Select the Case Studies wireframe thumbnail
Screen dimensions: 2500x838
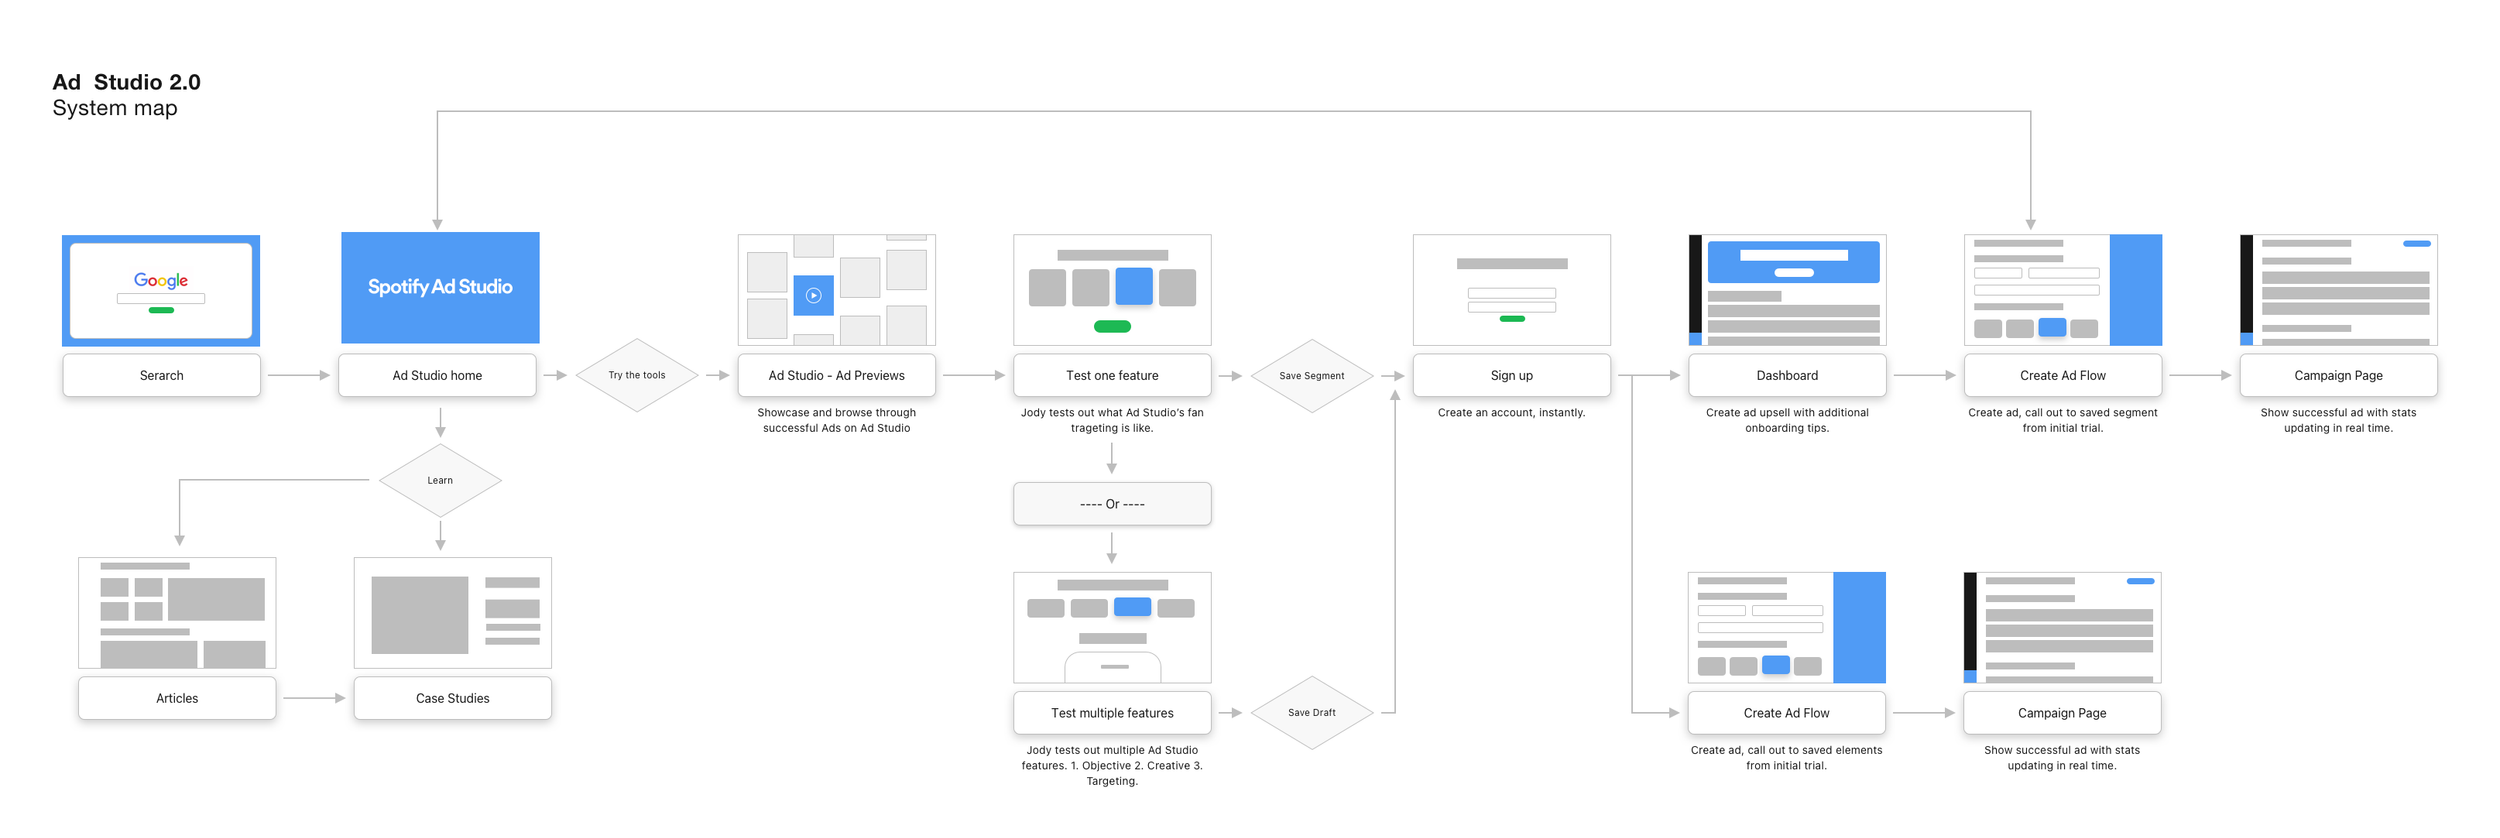click(x=452, y=613)
